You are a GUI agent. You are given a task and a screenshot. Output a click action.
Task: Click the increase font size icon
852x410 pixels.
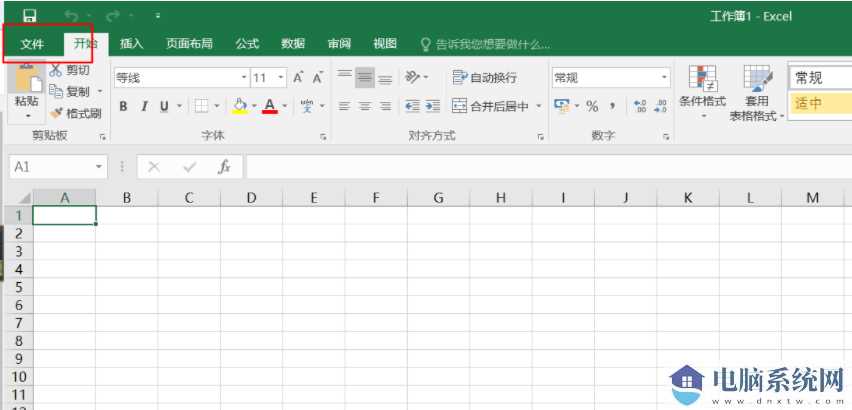tap(298, 78)
